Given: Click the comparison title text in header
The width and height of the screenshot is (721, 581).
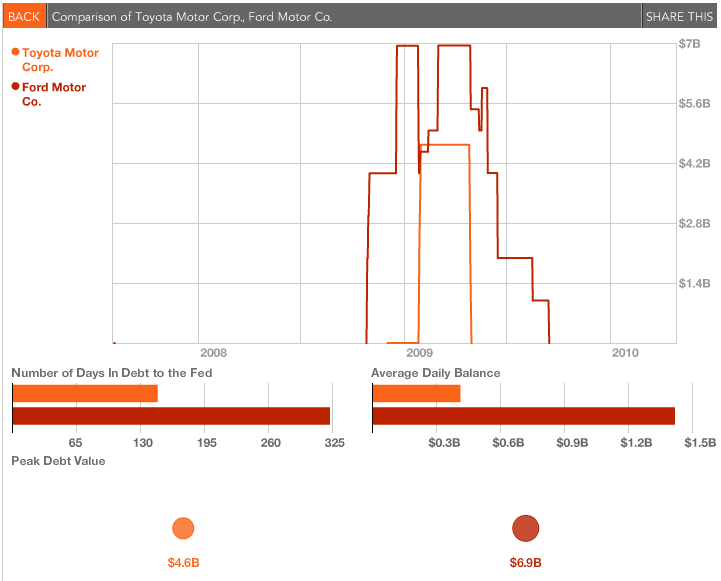Looking at the screenshot, I should point(192,17).
